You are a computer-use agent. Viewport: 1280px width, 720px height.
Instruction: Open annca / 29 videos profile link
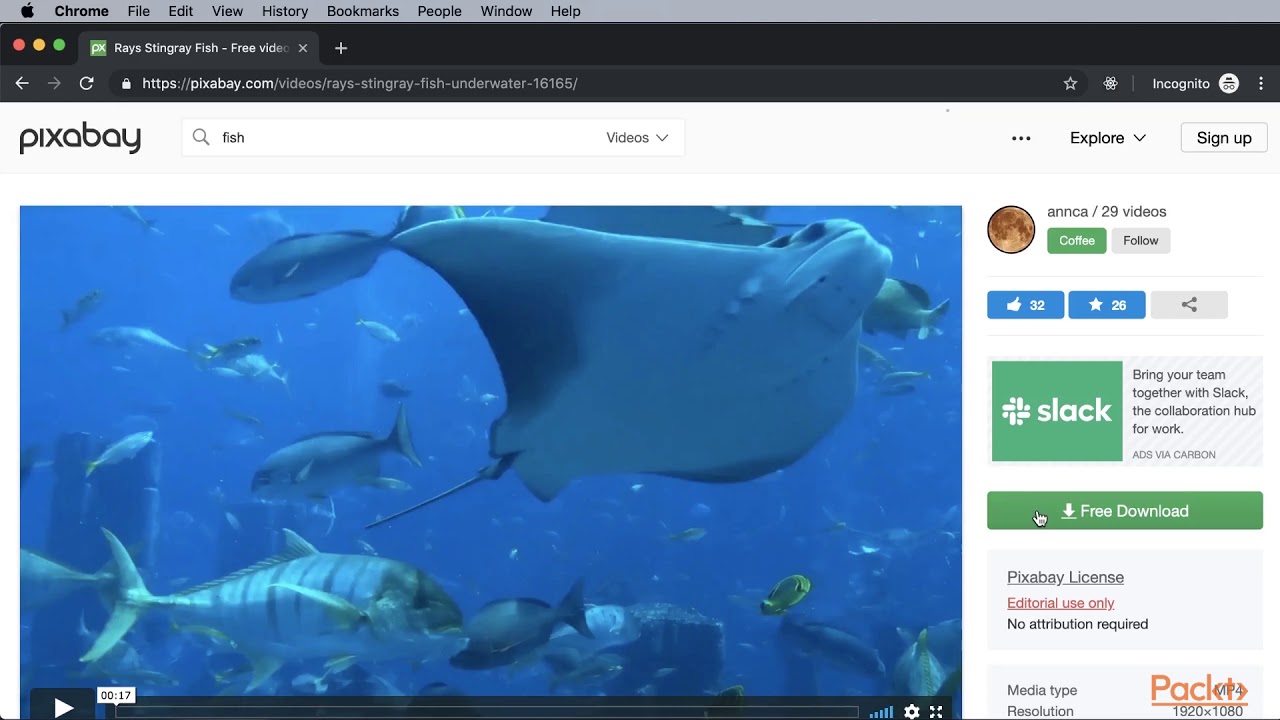(1107, 212)
